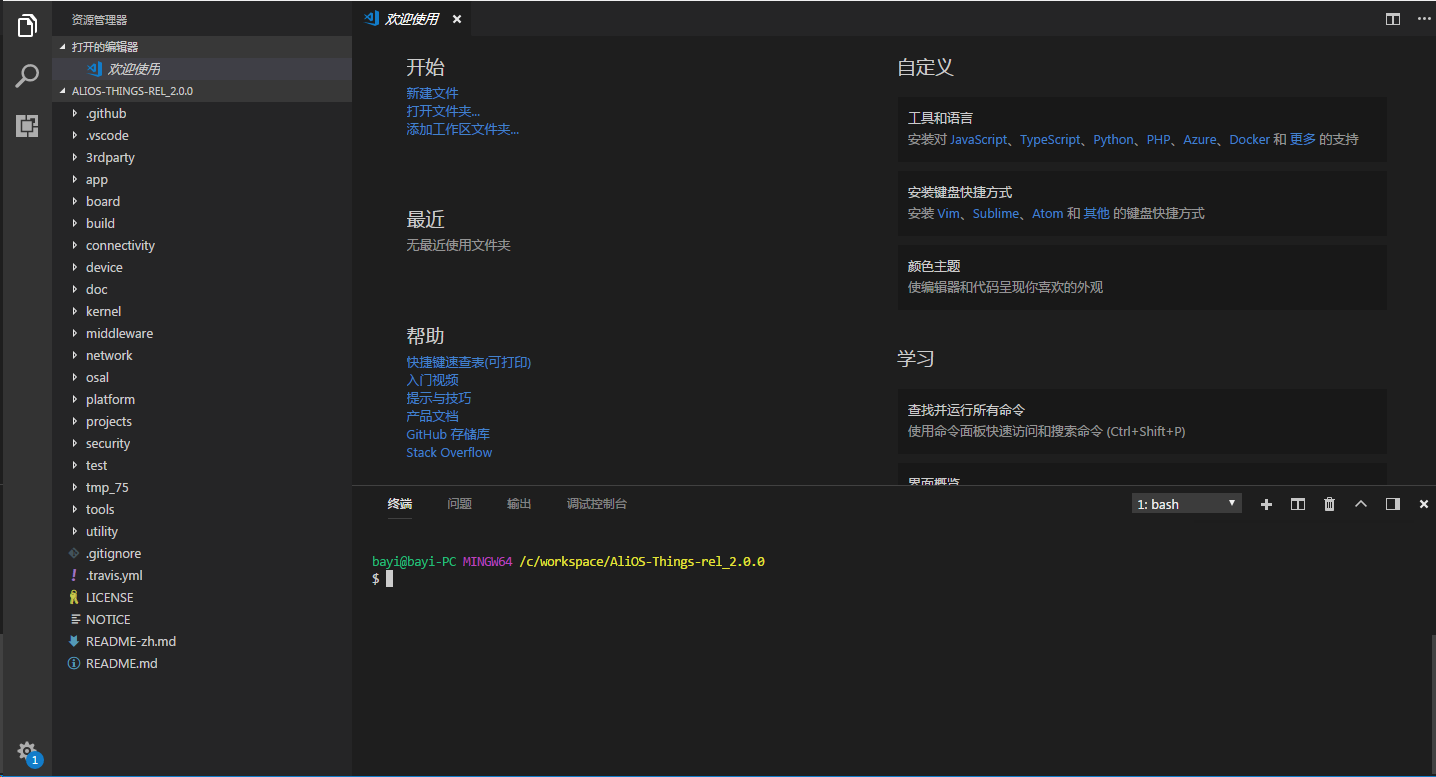
Task: Close the 欢迎使用 tab
Action: 457,19
